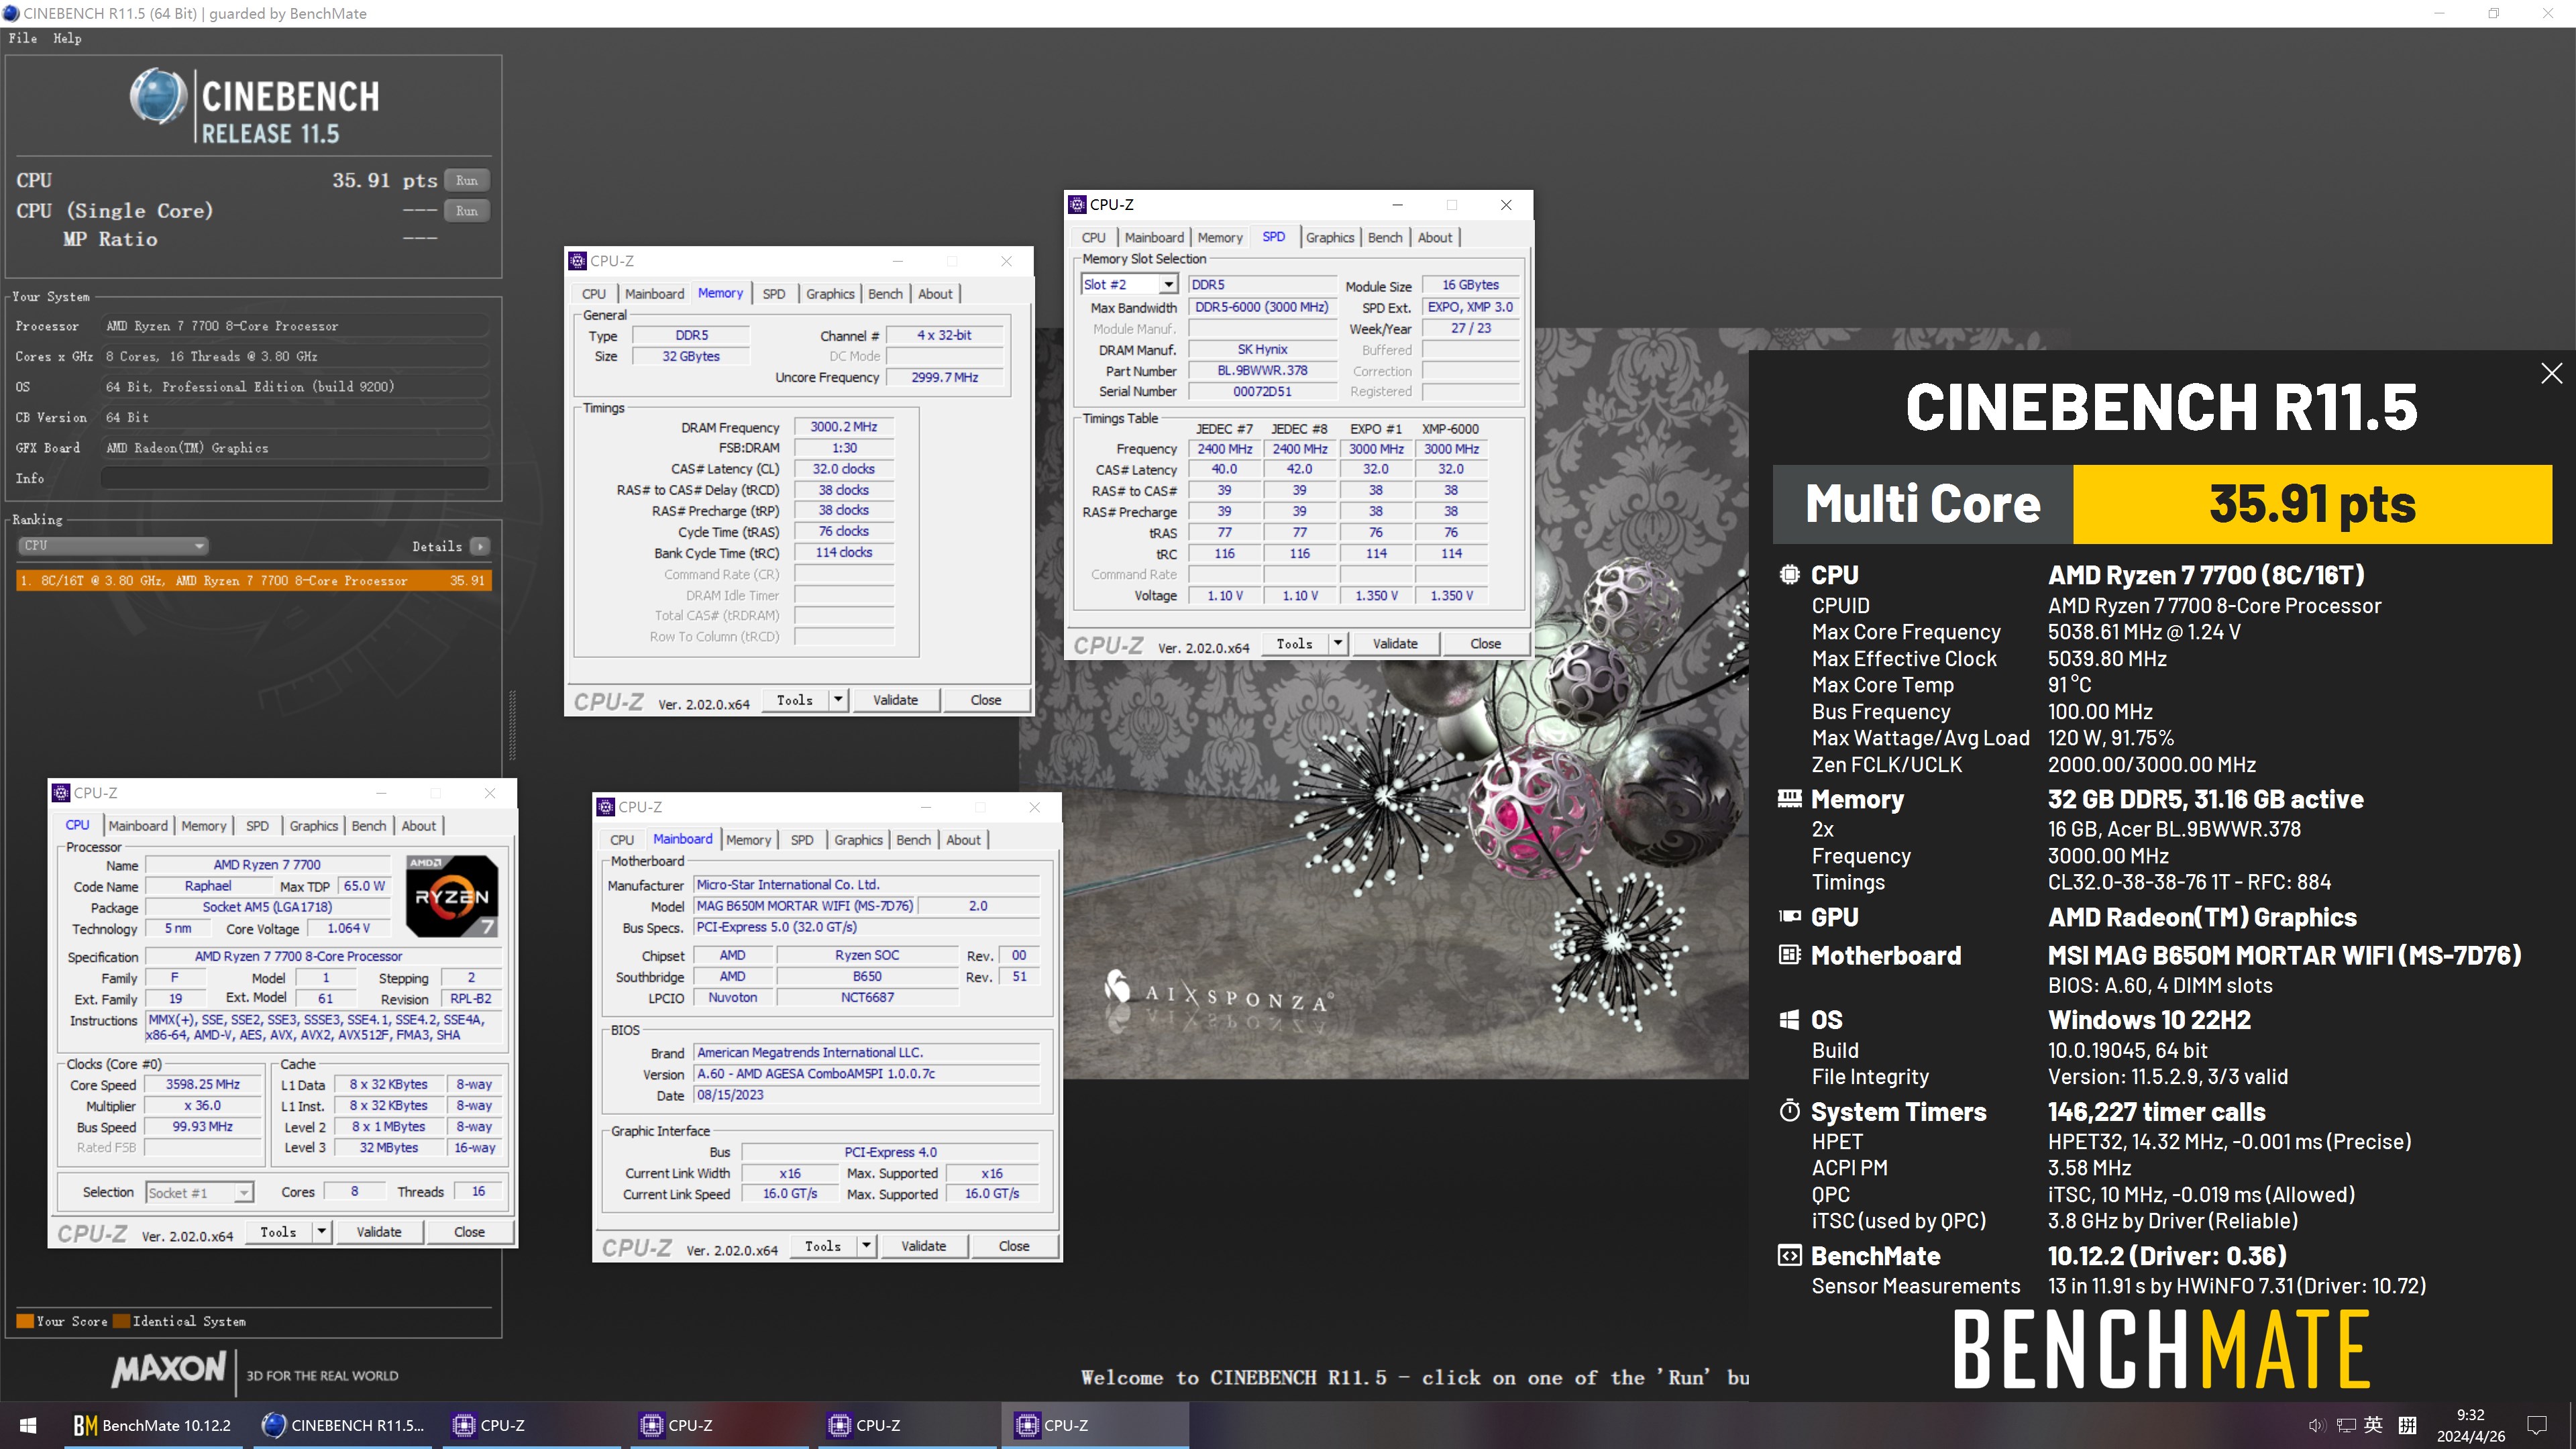Image resolution: width=2576 pixels, height=1449 pixels.
Task: Open the Ranking CPU dropdown
Action: tap(113, 546)
